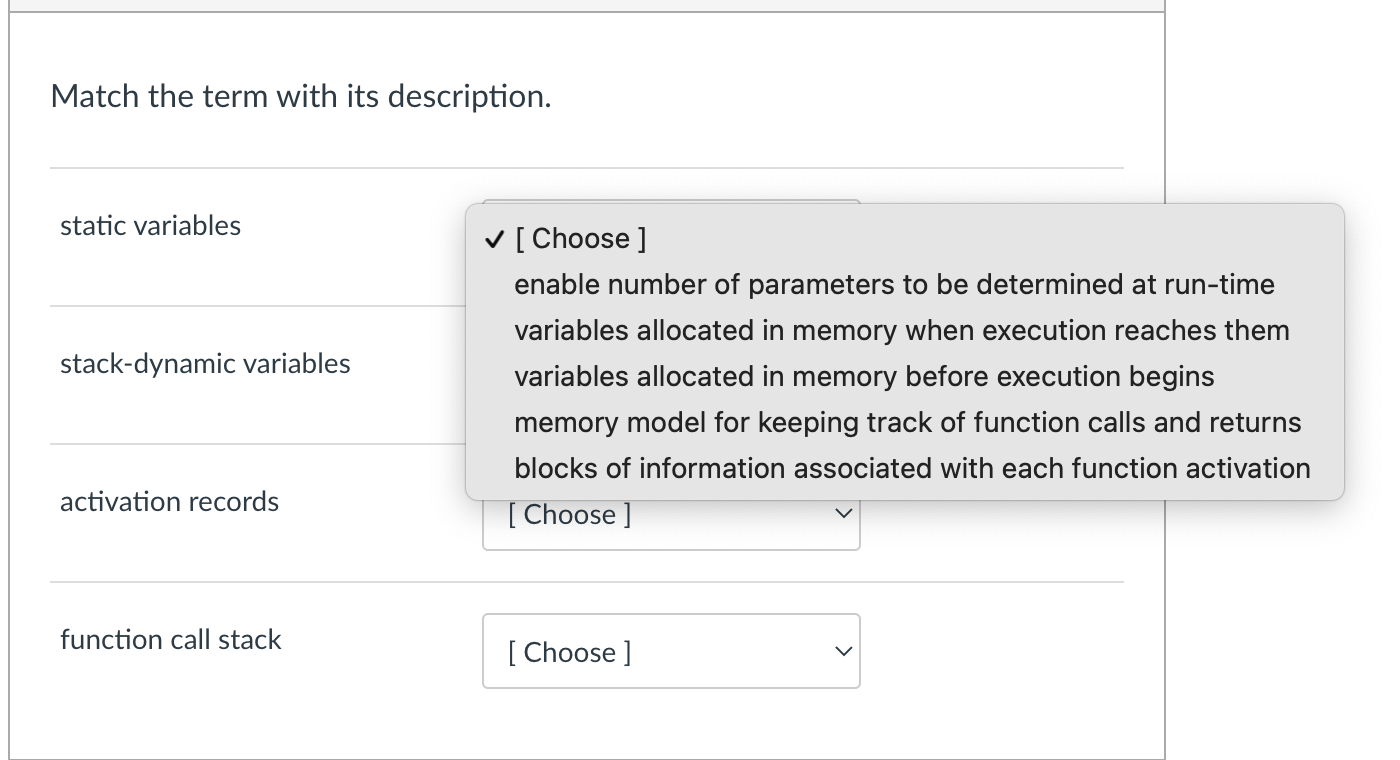
Task: Click the "activation records" term label
Action: pyautogui.click(x=168, y=501)
